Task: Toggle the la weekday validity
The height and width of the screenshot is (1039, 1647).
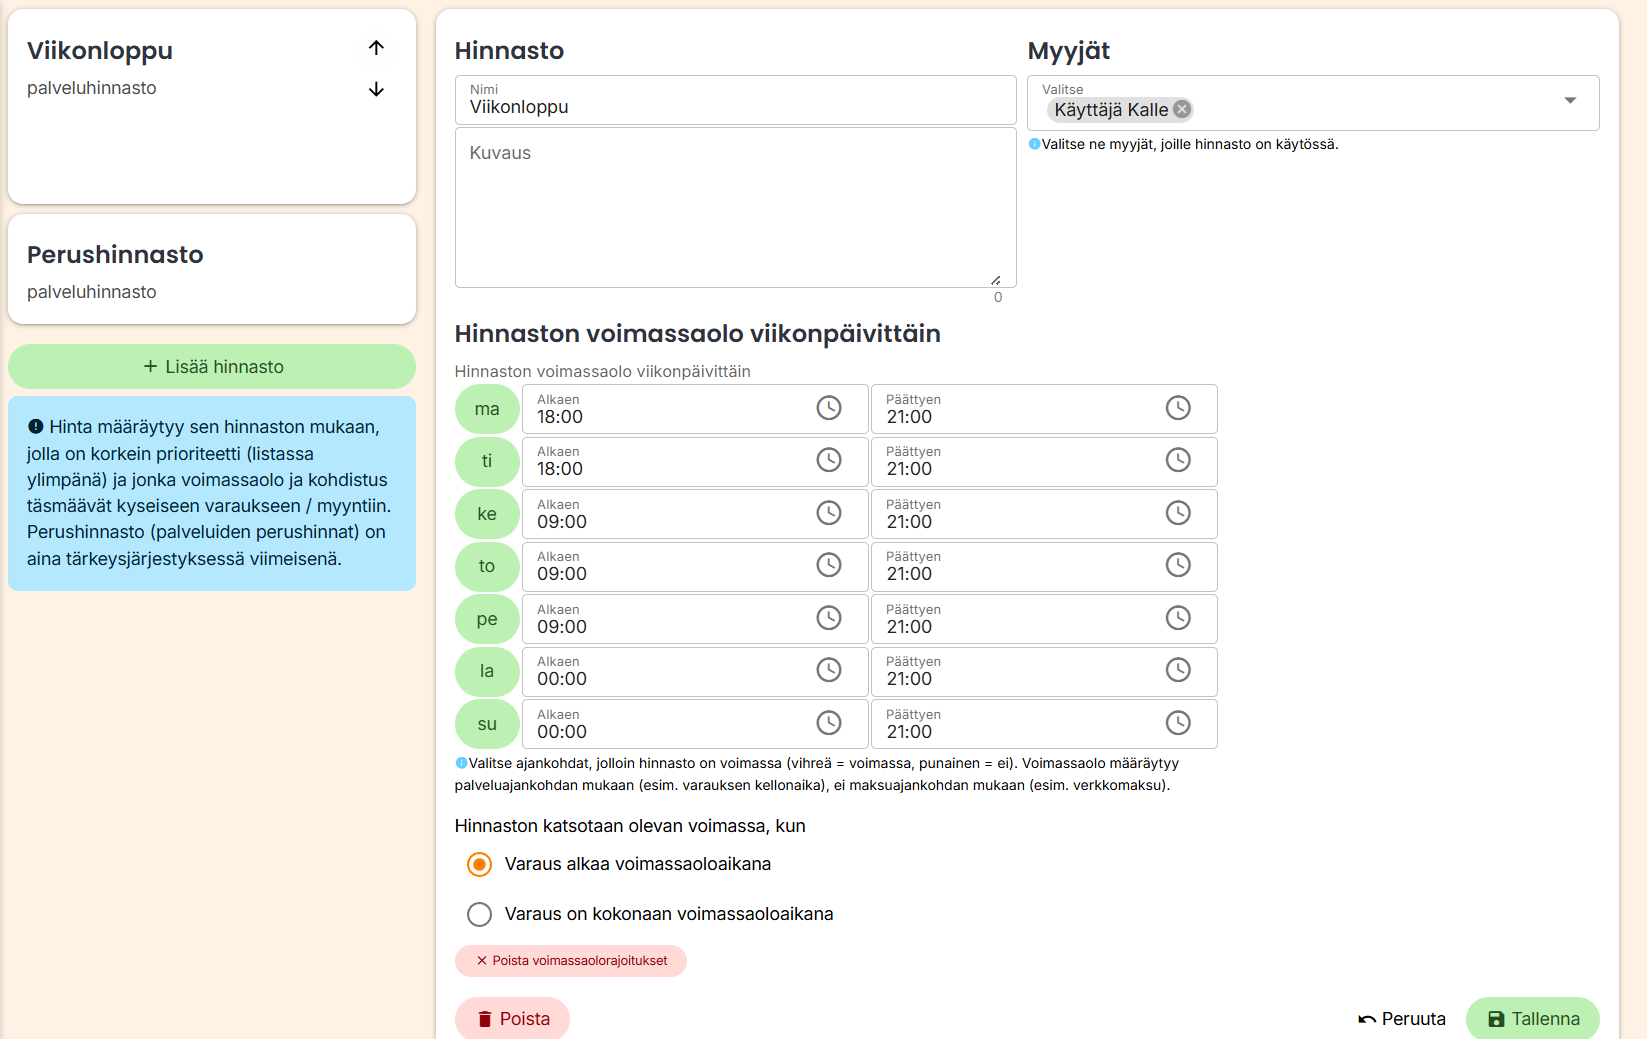Action: (x=487, y=671)
